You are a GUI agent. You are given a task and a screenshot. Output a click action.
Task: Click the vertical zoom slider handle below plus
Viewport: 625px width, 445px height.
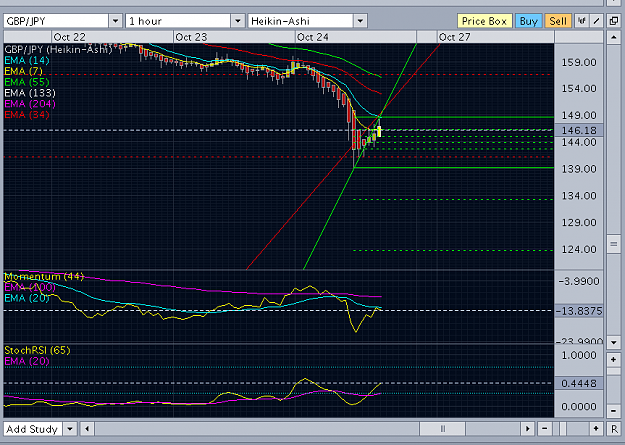614,372
